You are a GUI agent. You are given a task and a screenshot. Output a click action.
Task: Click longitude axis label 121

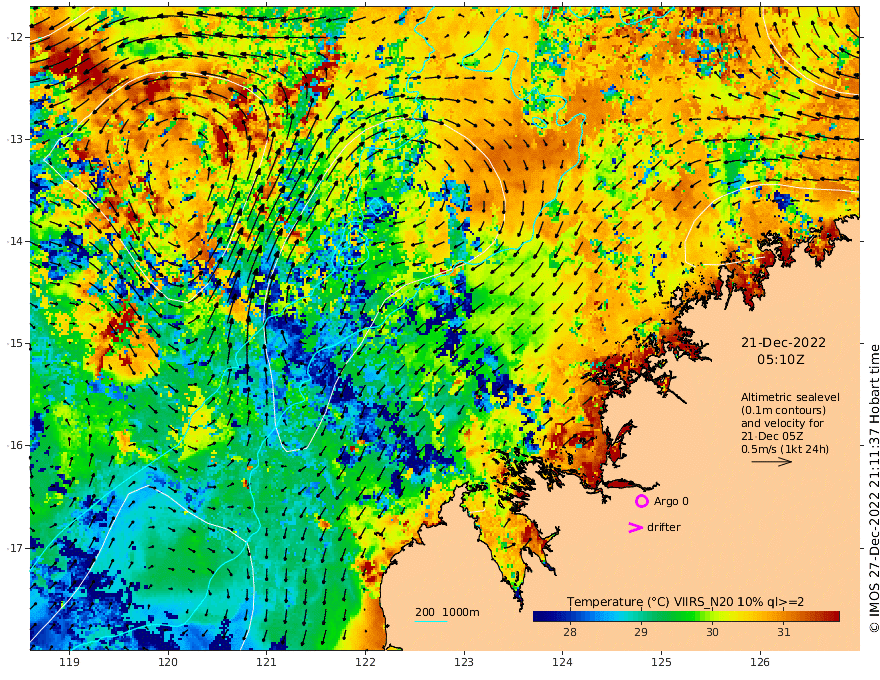[x=267, y=662]
